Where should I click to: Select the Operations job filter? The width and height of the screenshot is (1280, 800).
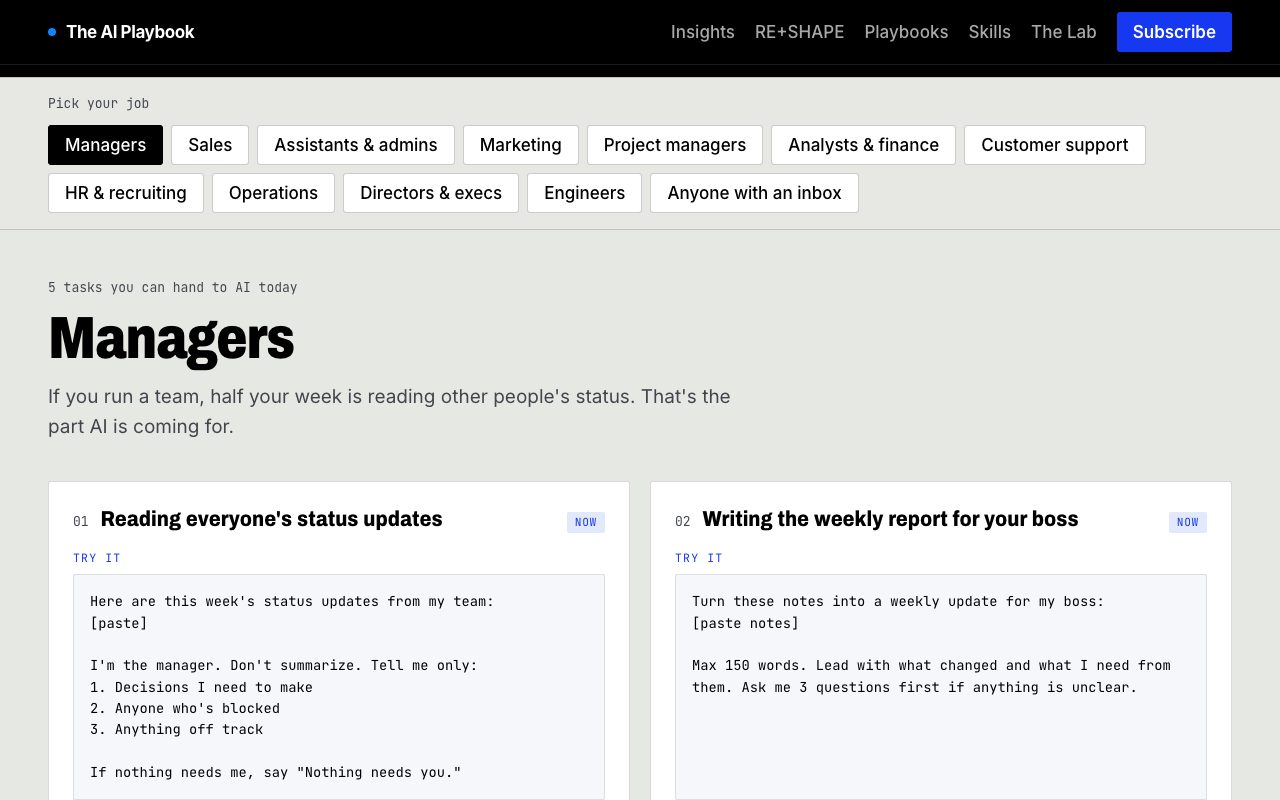pos(273,193)
